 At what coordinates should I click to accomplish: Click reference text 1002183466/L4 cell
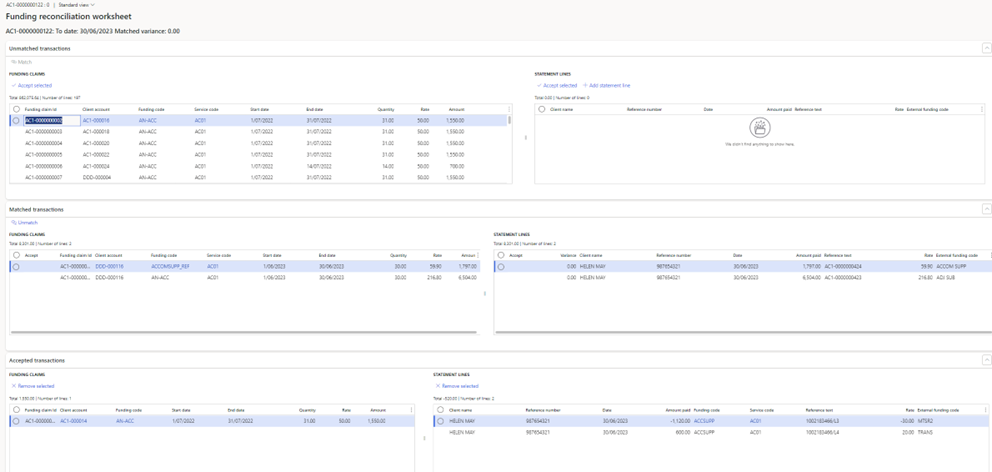(822, 433)
